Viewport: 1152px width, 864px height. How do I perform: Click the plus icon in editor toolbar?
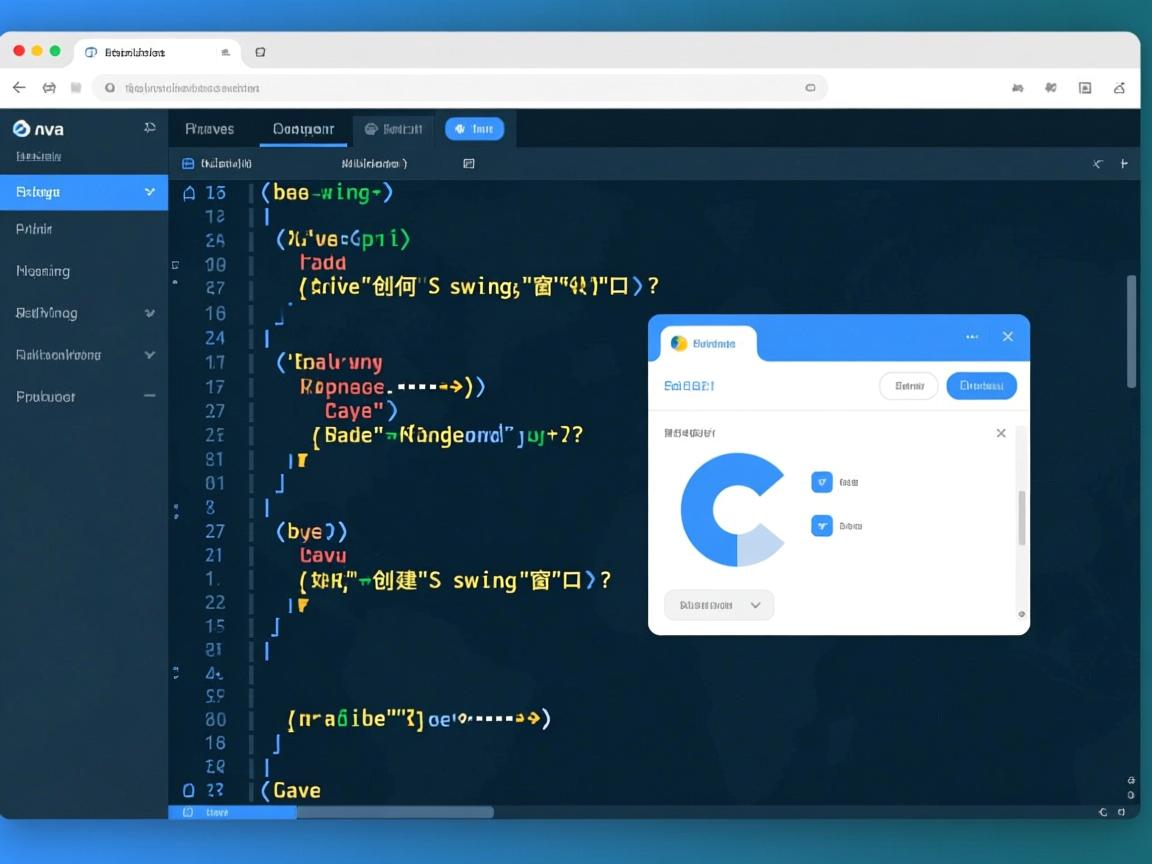(1124, 164)
